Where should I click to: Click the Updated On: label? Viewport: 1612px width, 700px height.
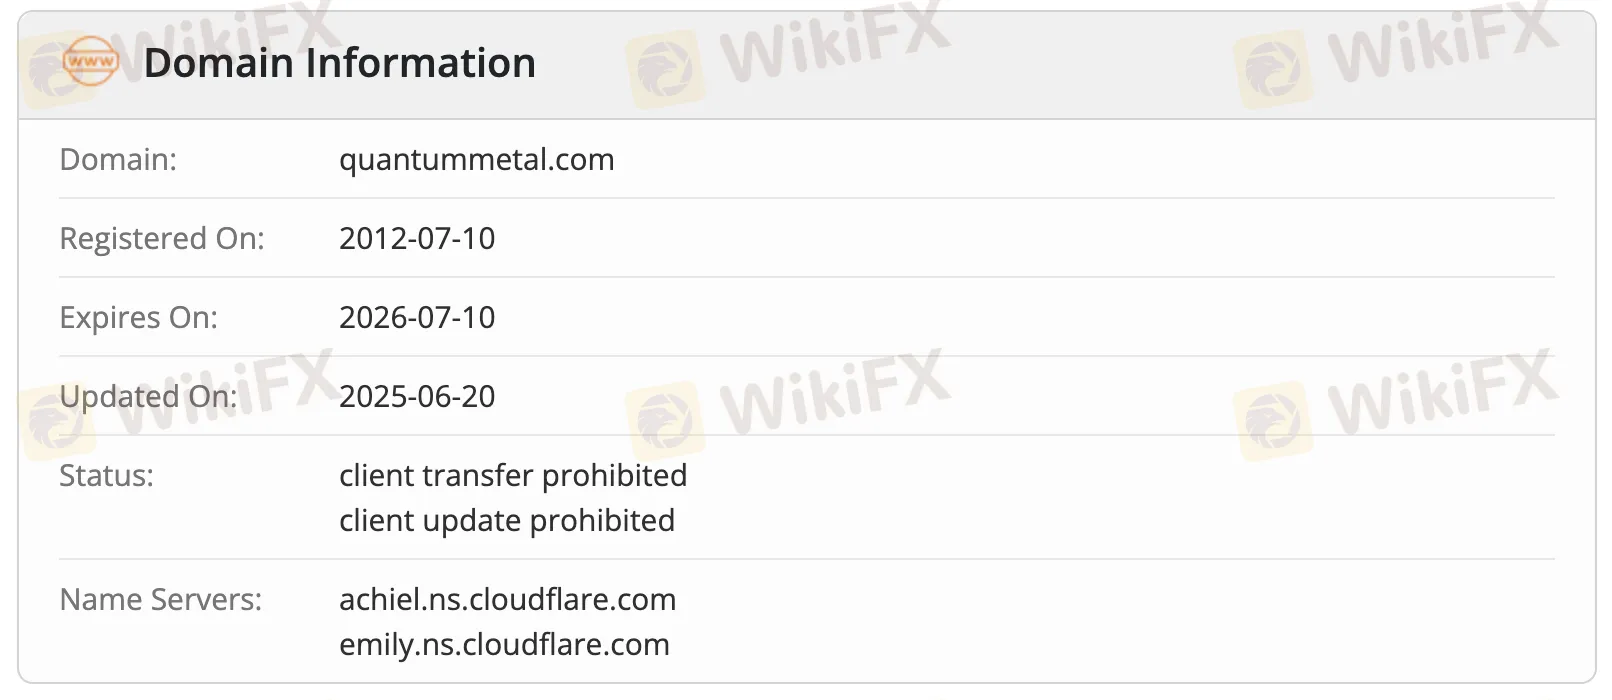[148, 397]
